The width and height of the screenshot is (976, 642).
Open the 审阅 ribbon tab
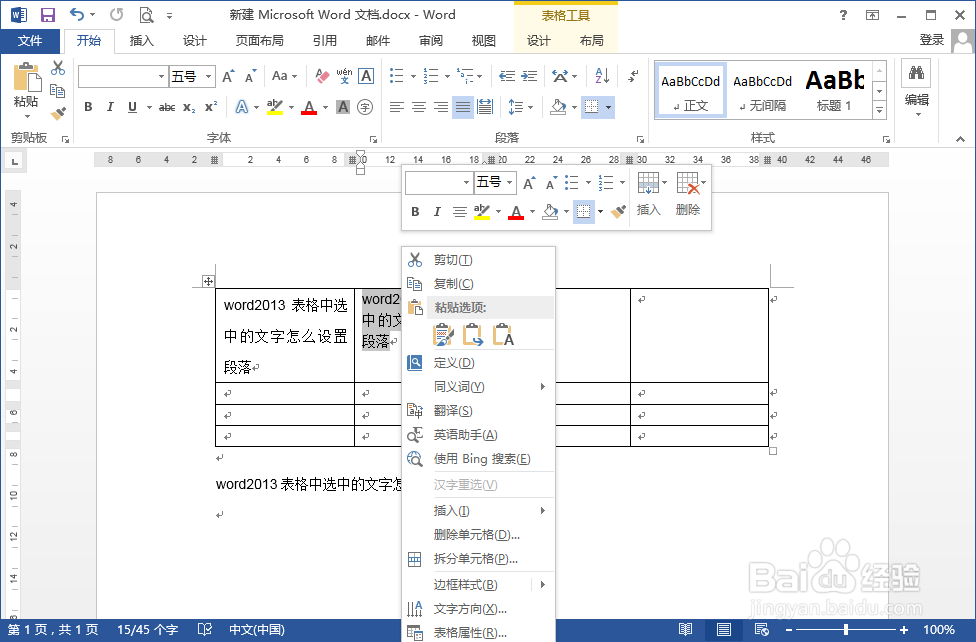431,40
